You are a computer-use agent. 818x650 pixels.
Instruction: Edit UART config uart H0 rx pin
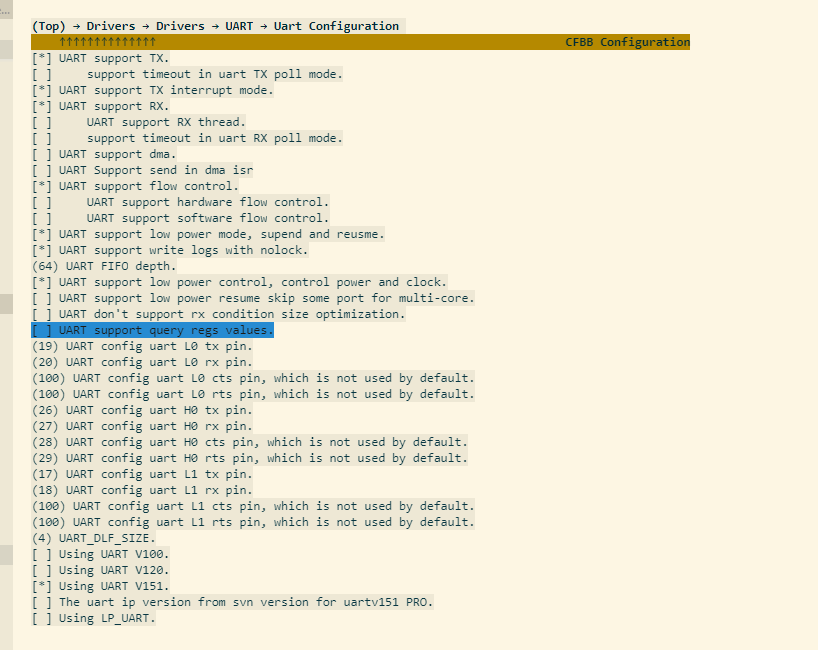45,426
